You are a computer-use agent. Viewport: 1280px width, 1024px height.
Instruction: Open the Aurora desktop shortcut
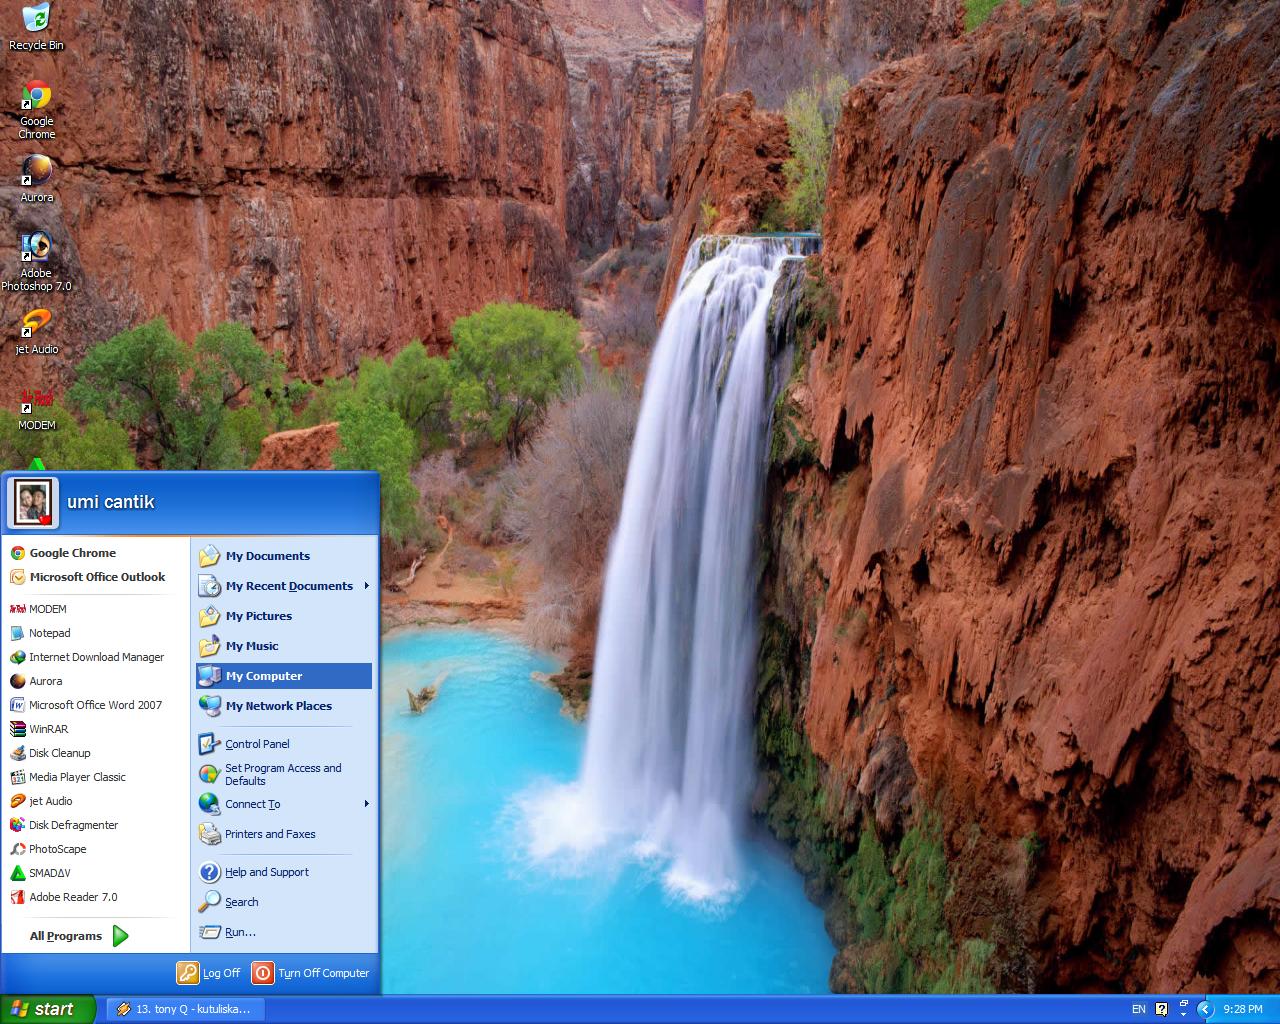click(x=36, y=172)
